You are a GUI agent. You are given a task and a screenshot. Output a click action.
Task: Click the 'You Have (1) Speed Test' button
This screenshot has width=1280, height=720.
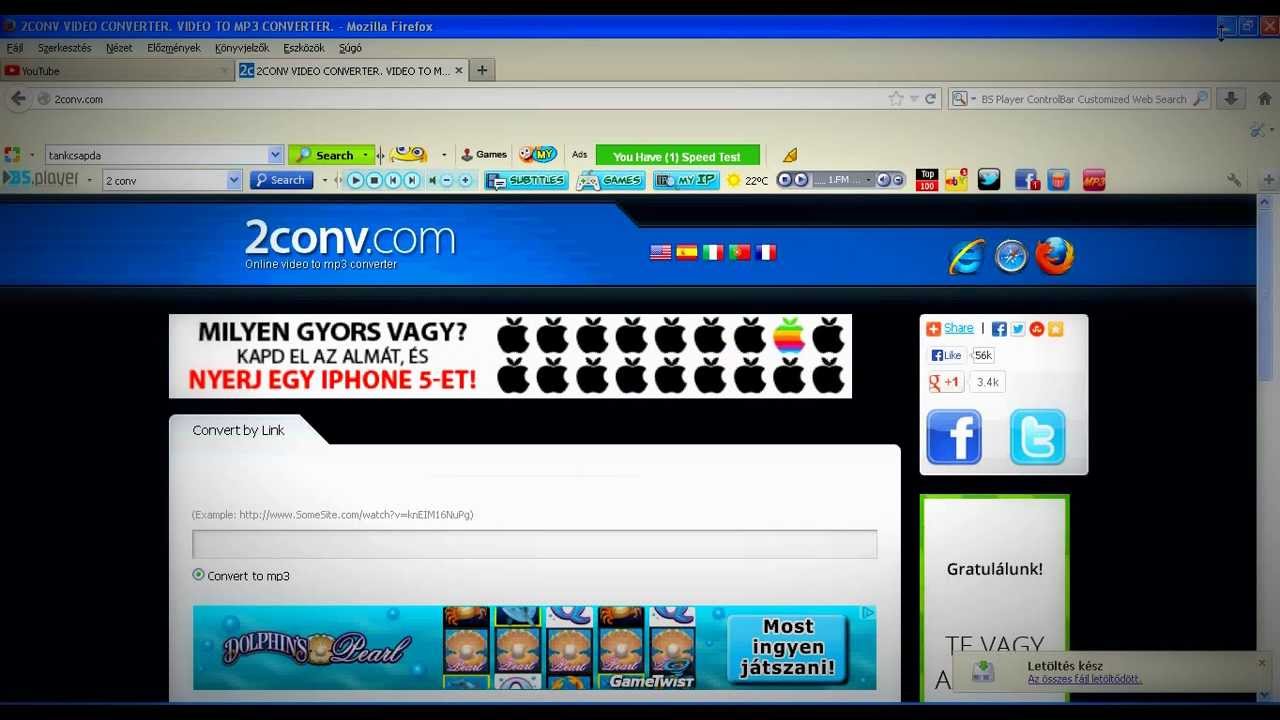click(x=677, y=156)
